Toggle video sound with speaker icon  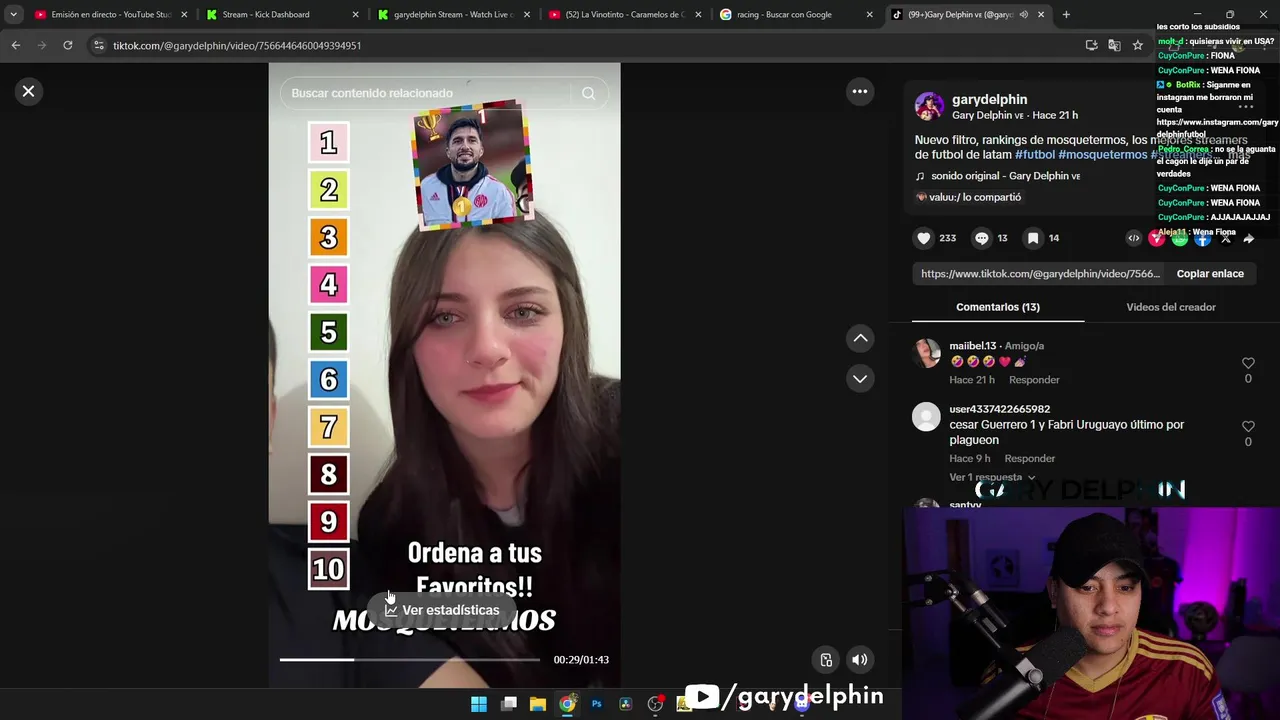coord(859,659)
